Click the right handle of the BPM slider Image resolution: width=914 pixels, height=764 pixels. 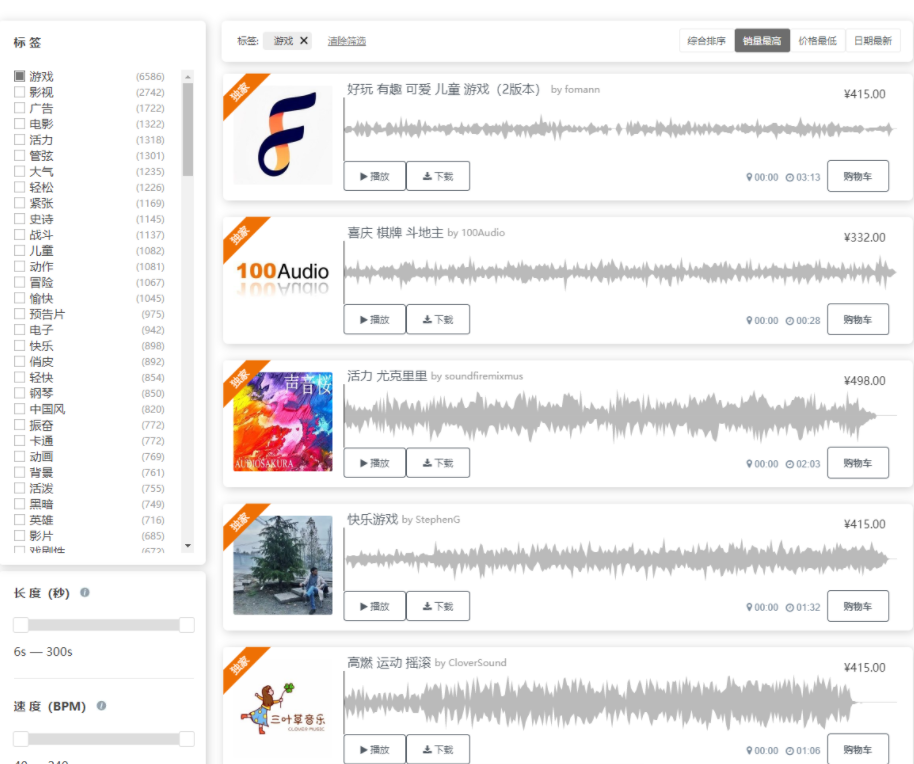pyautogui.click(x=187, y=739)
